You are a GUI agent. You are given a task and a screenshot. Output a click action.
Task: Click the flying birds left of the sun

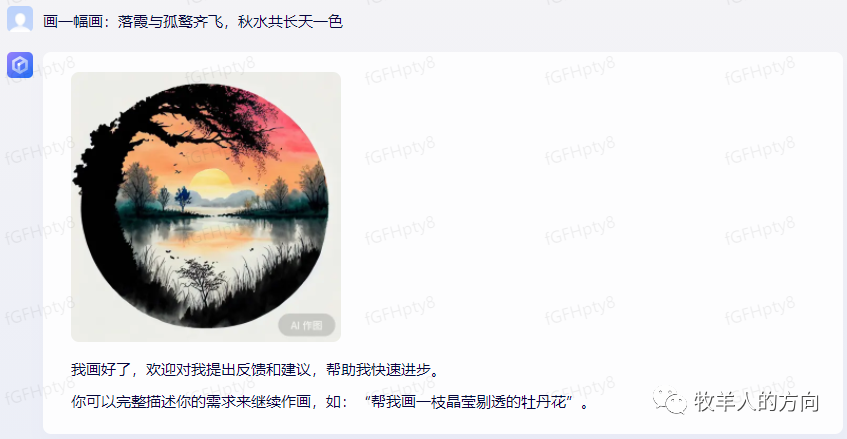(180, 163)
